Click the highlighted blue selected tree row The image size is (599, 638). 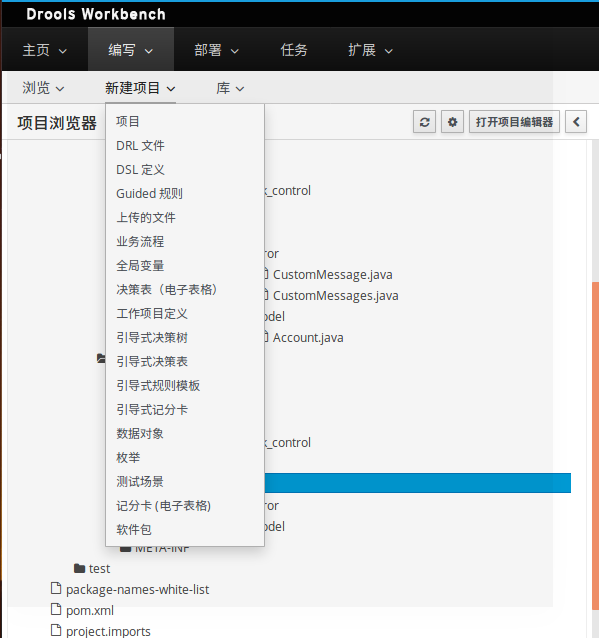pos(418,483)
